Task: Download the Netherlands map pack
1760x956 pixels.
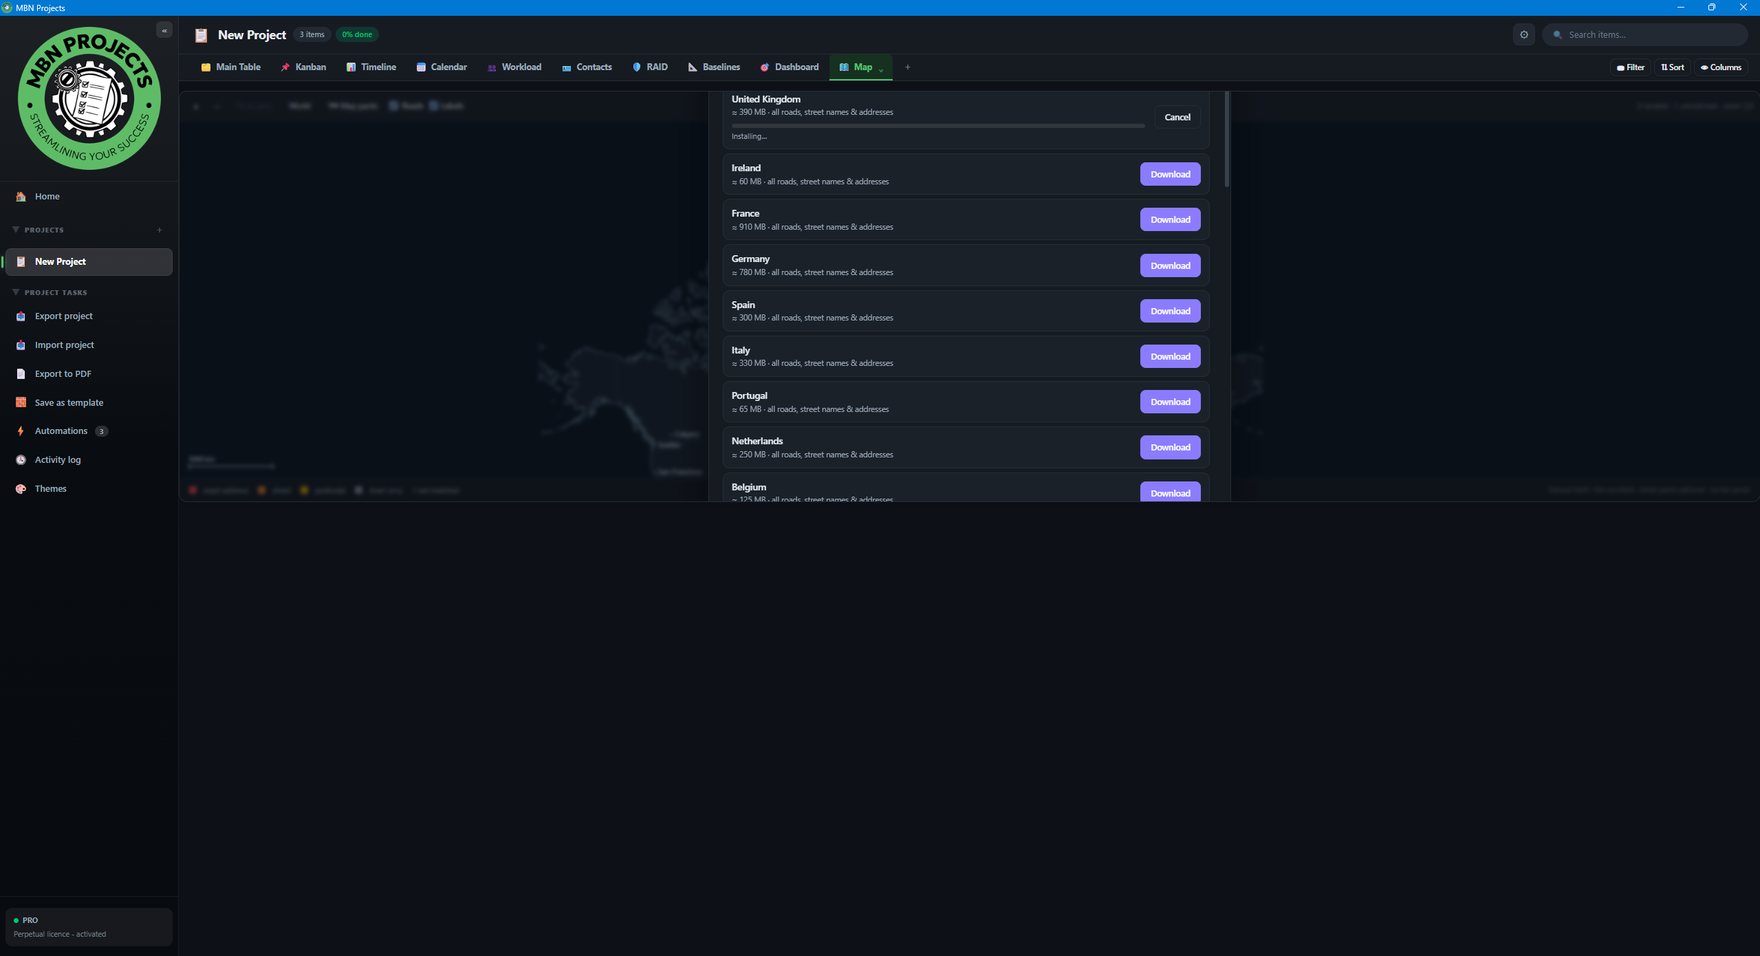Action: coord(1170,447)
